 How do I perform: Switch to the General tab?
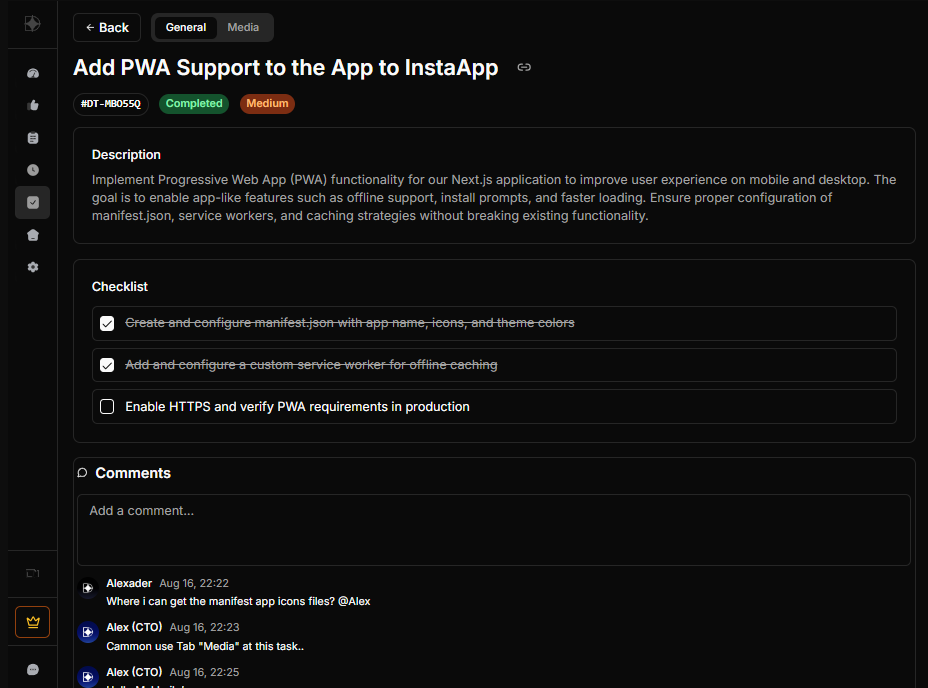[186, 27]
